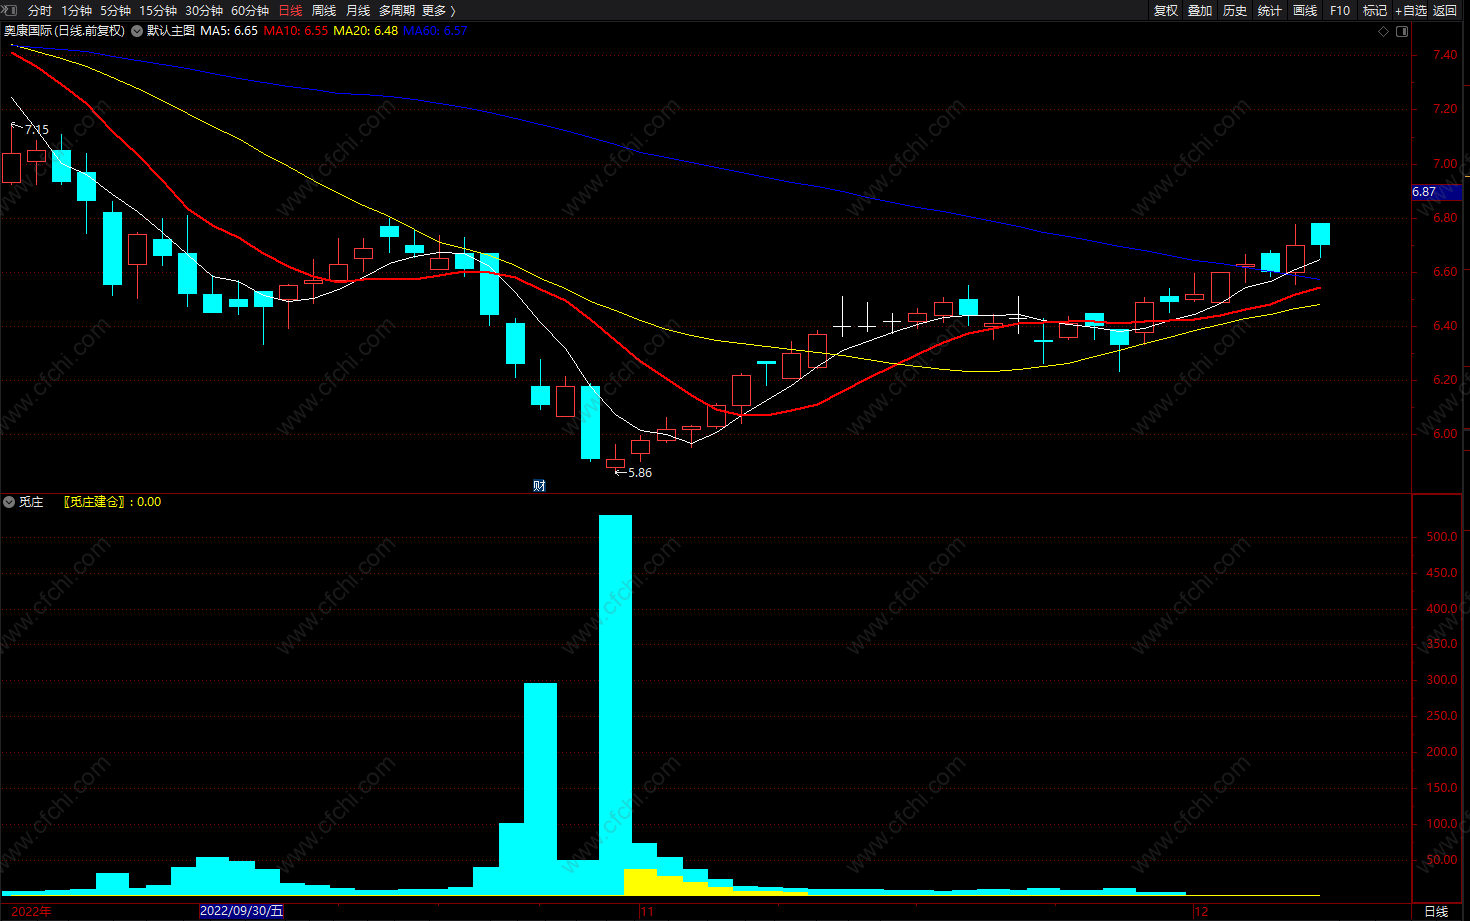Click the 2022/09/30/五 date label
The width and height of the screenshot is (1470, 921).
[x=242, y=911]
